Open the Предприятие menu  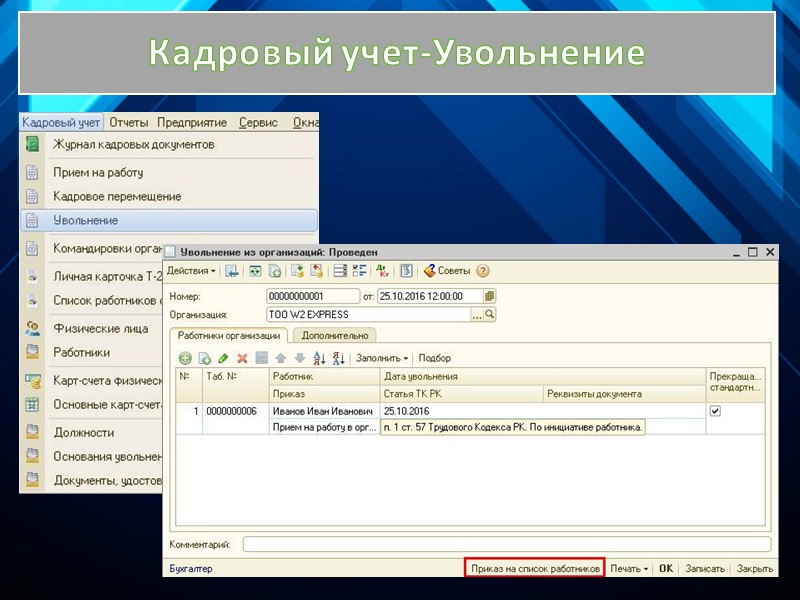click(x=192, y=122)
